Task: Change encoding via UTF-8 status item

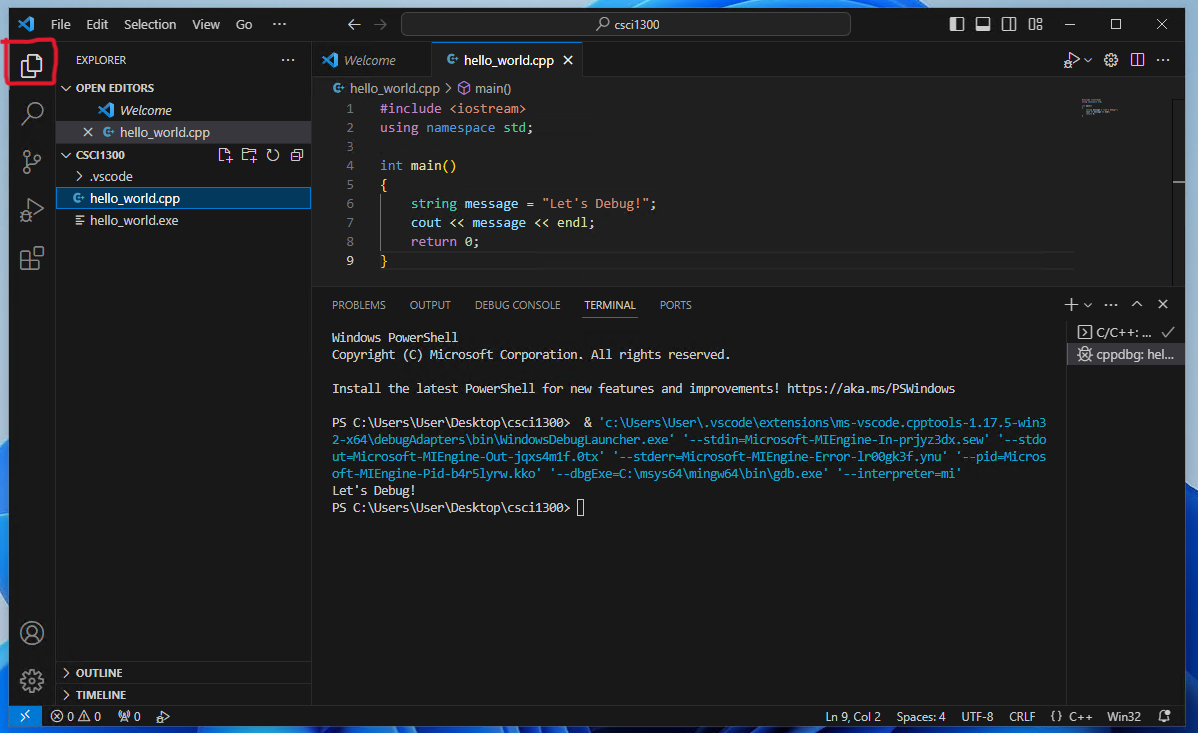Action: (977, 716)
